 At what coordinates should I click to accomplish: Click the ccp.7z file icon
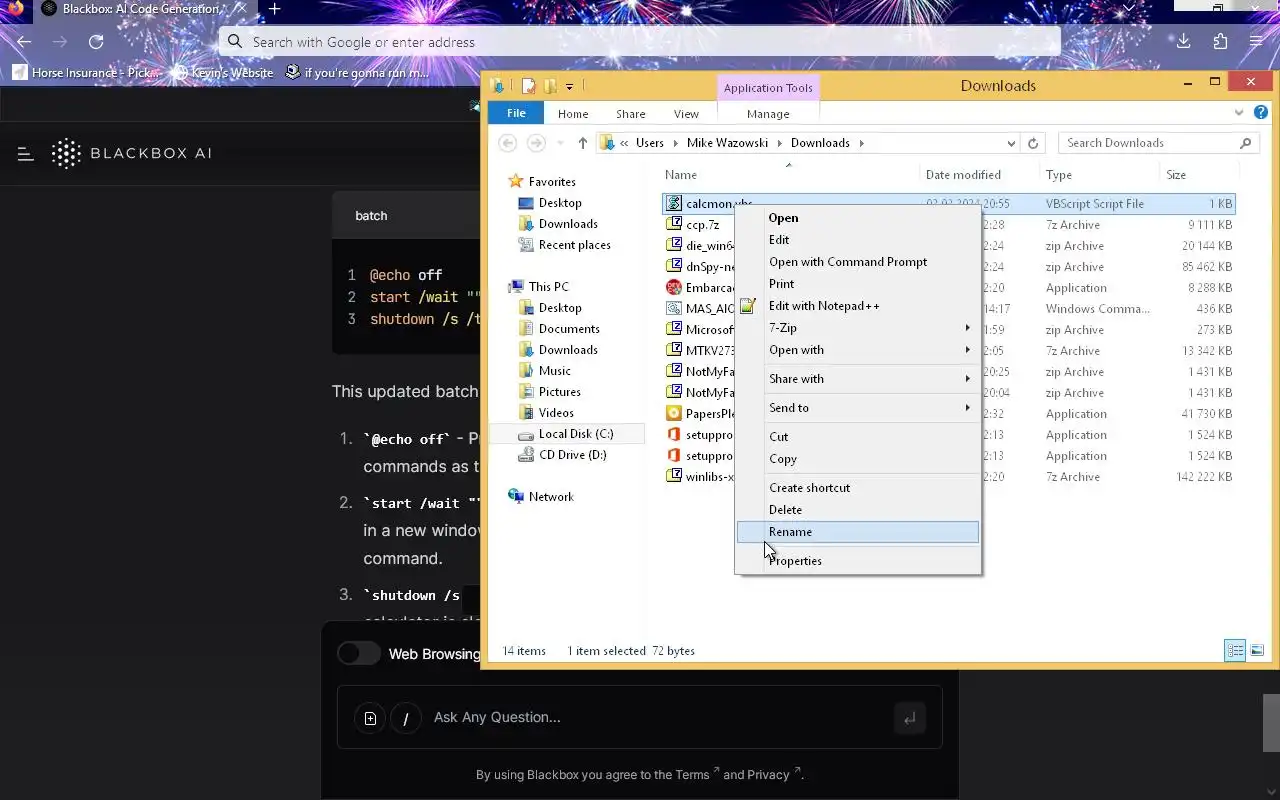(x=674, y=225)
